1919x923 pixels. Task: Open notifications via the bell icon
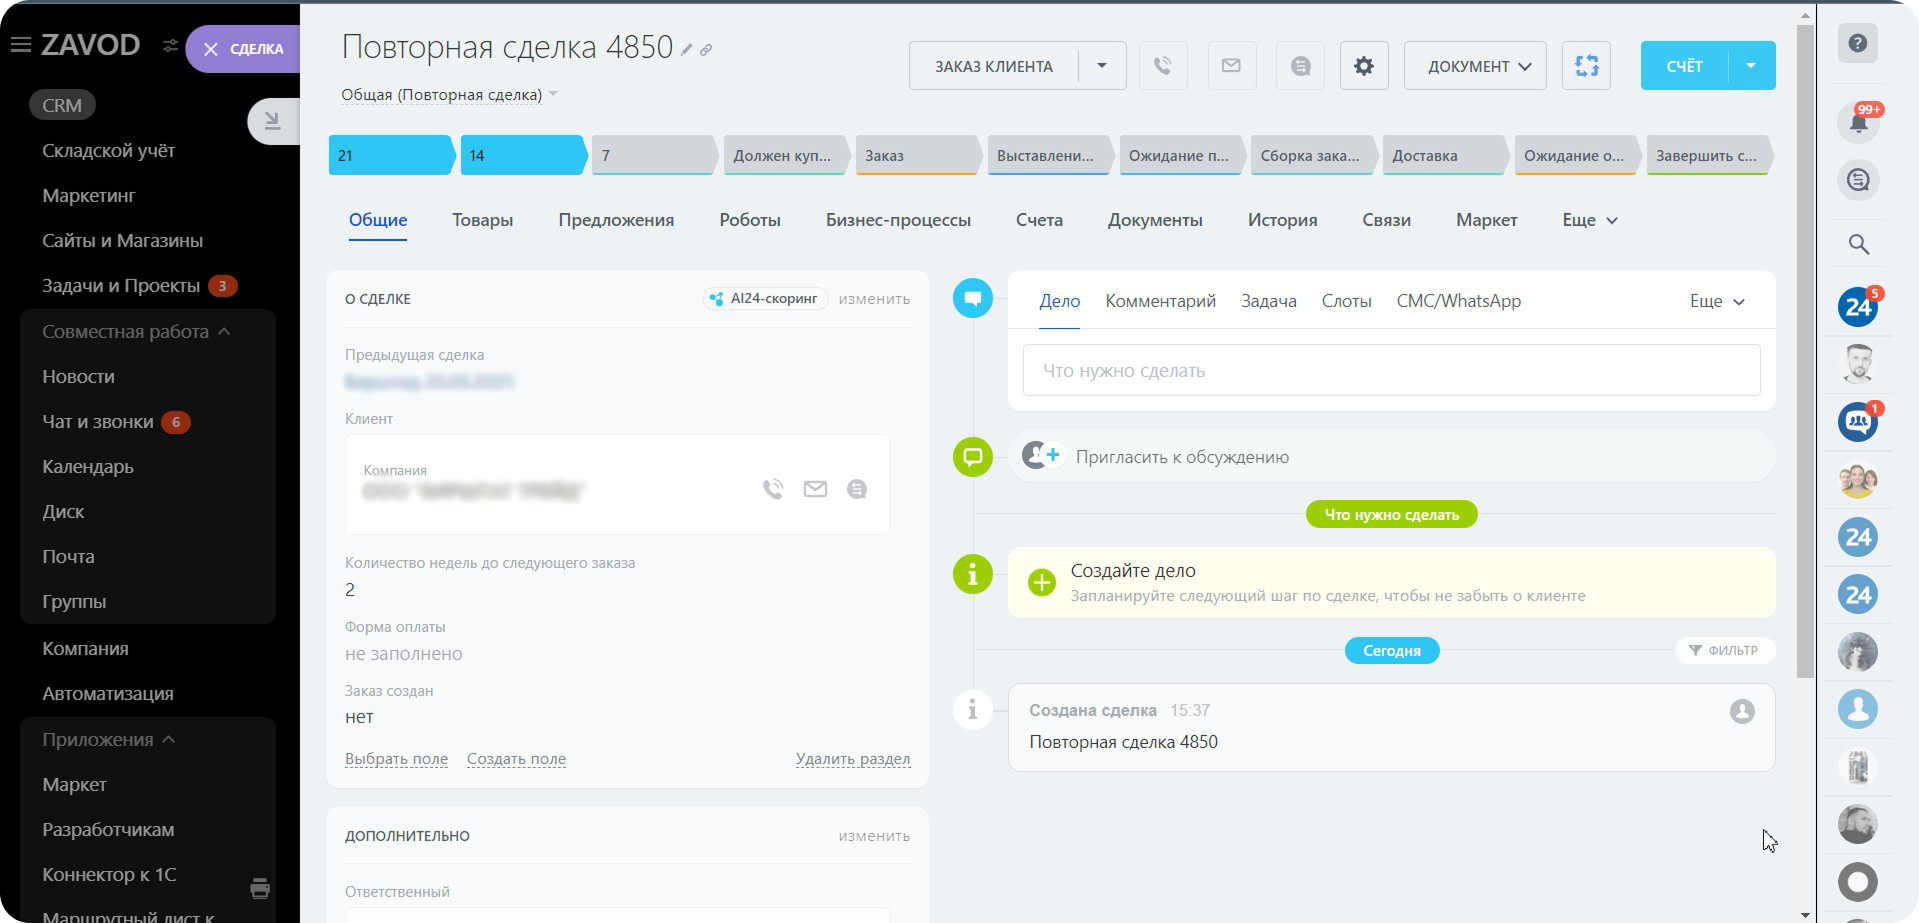coord(1857,122)
